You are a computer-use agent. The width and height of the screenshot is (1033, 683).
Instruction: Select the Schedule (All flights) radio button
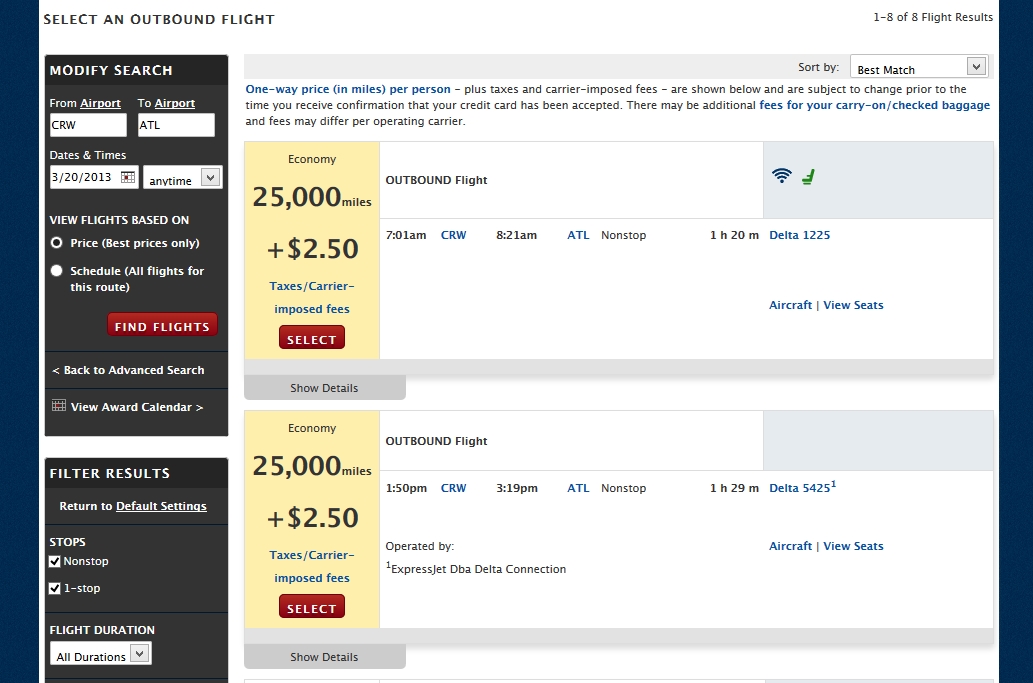[57, 271]
